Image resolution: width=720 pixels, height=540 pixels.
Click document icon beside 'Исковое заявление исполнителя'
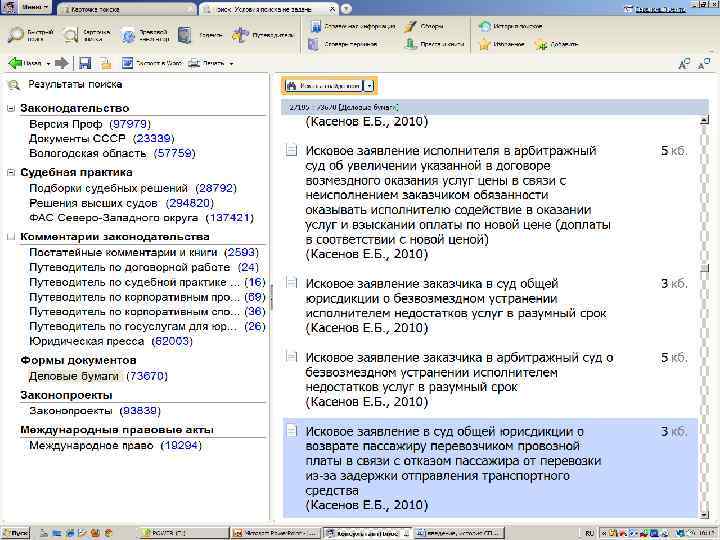click(291, 150)
